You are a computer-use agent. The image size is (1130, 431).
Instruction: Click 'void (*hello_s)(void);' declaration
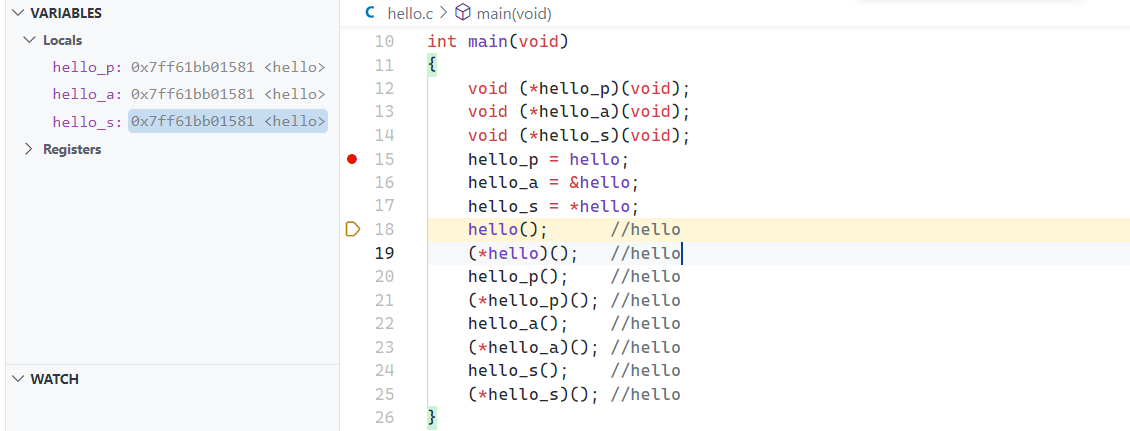tap(579, 136)
